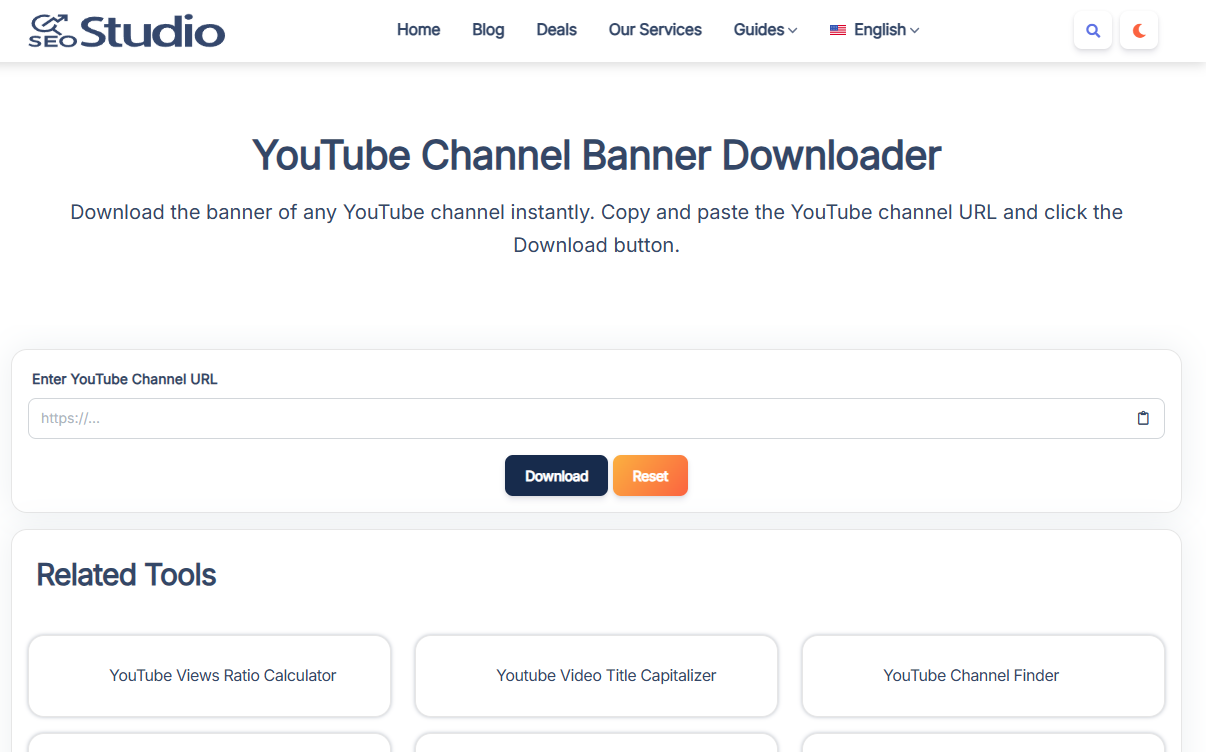This screenshot has height=752, width=1206.
Task: Click the YouTube Channel Banner Downloader heading
Action: [596, 156]
